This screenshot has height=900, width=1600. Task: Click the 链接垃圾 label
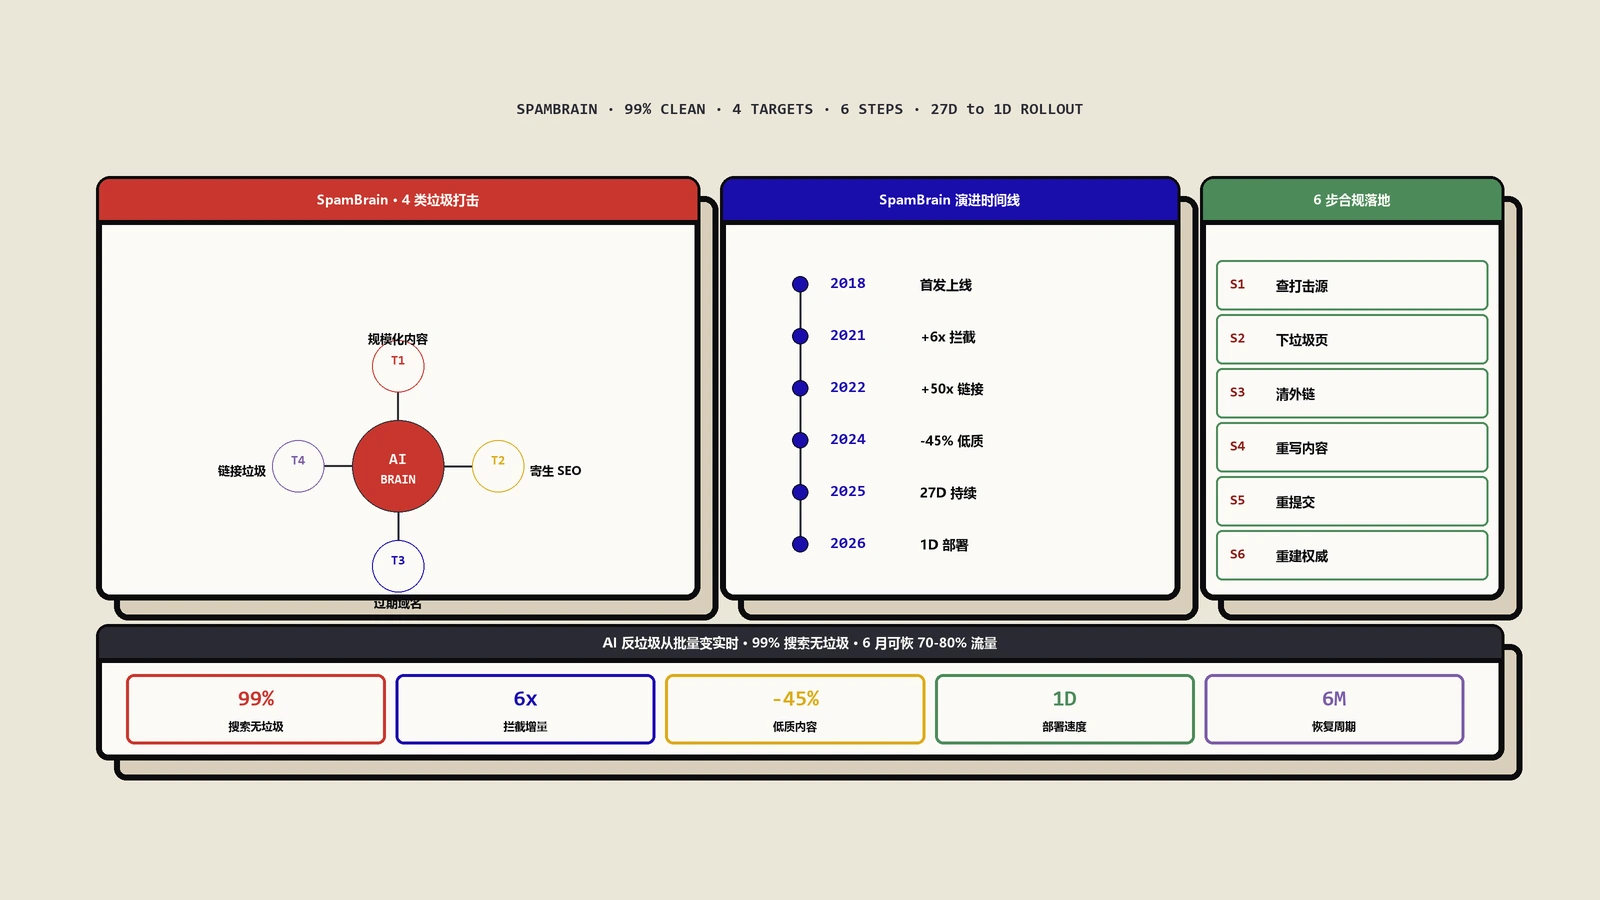pos(242,471)
